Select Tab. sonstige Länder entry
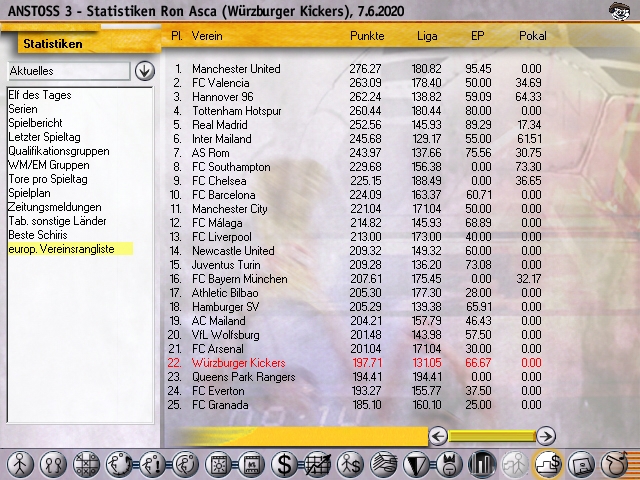The height and width of the screenshot is (480, 640). (x=57, y=221)
